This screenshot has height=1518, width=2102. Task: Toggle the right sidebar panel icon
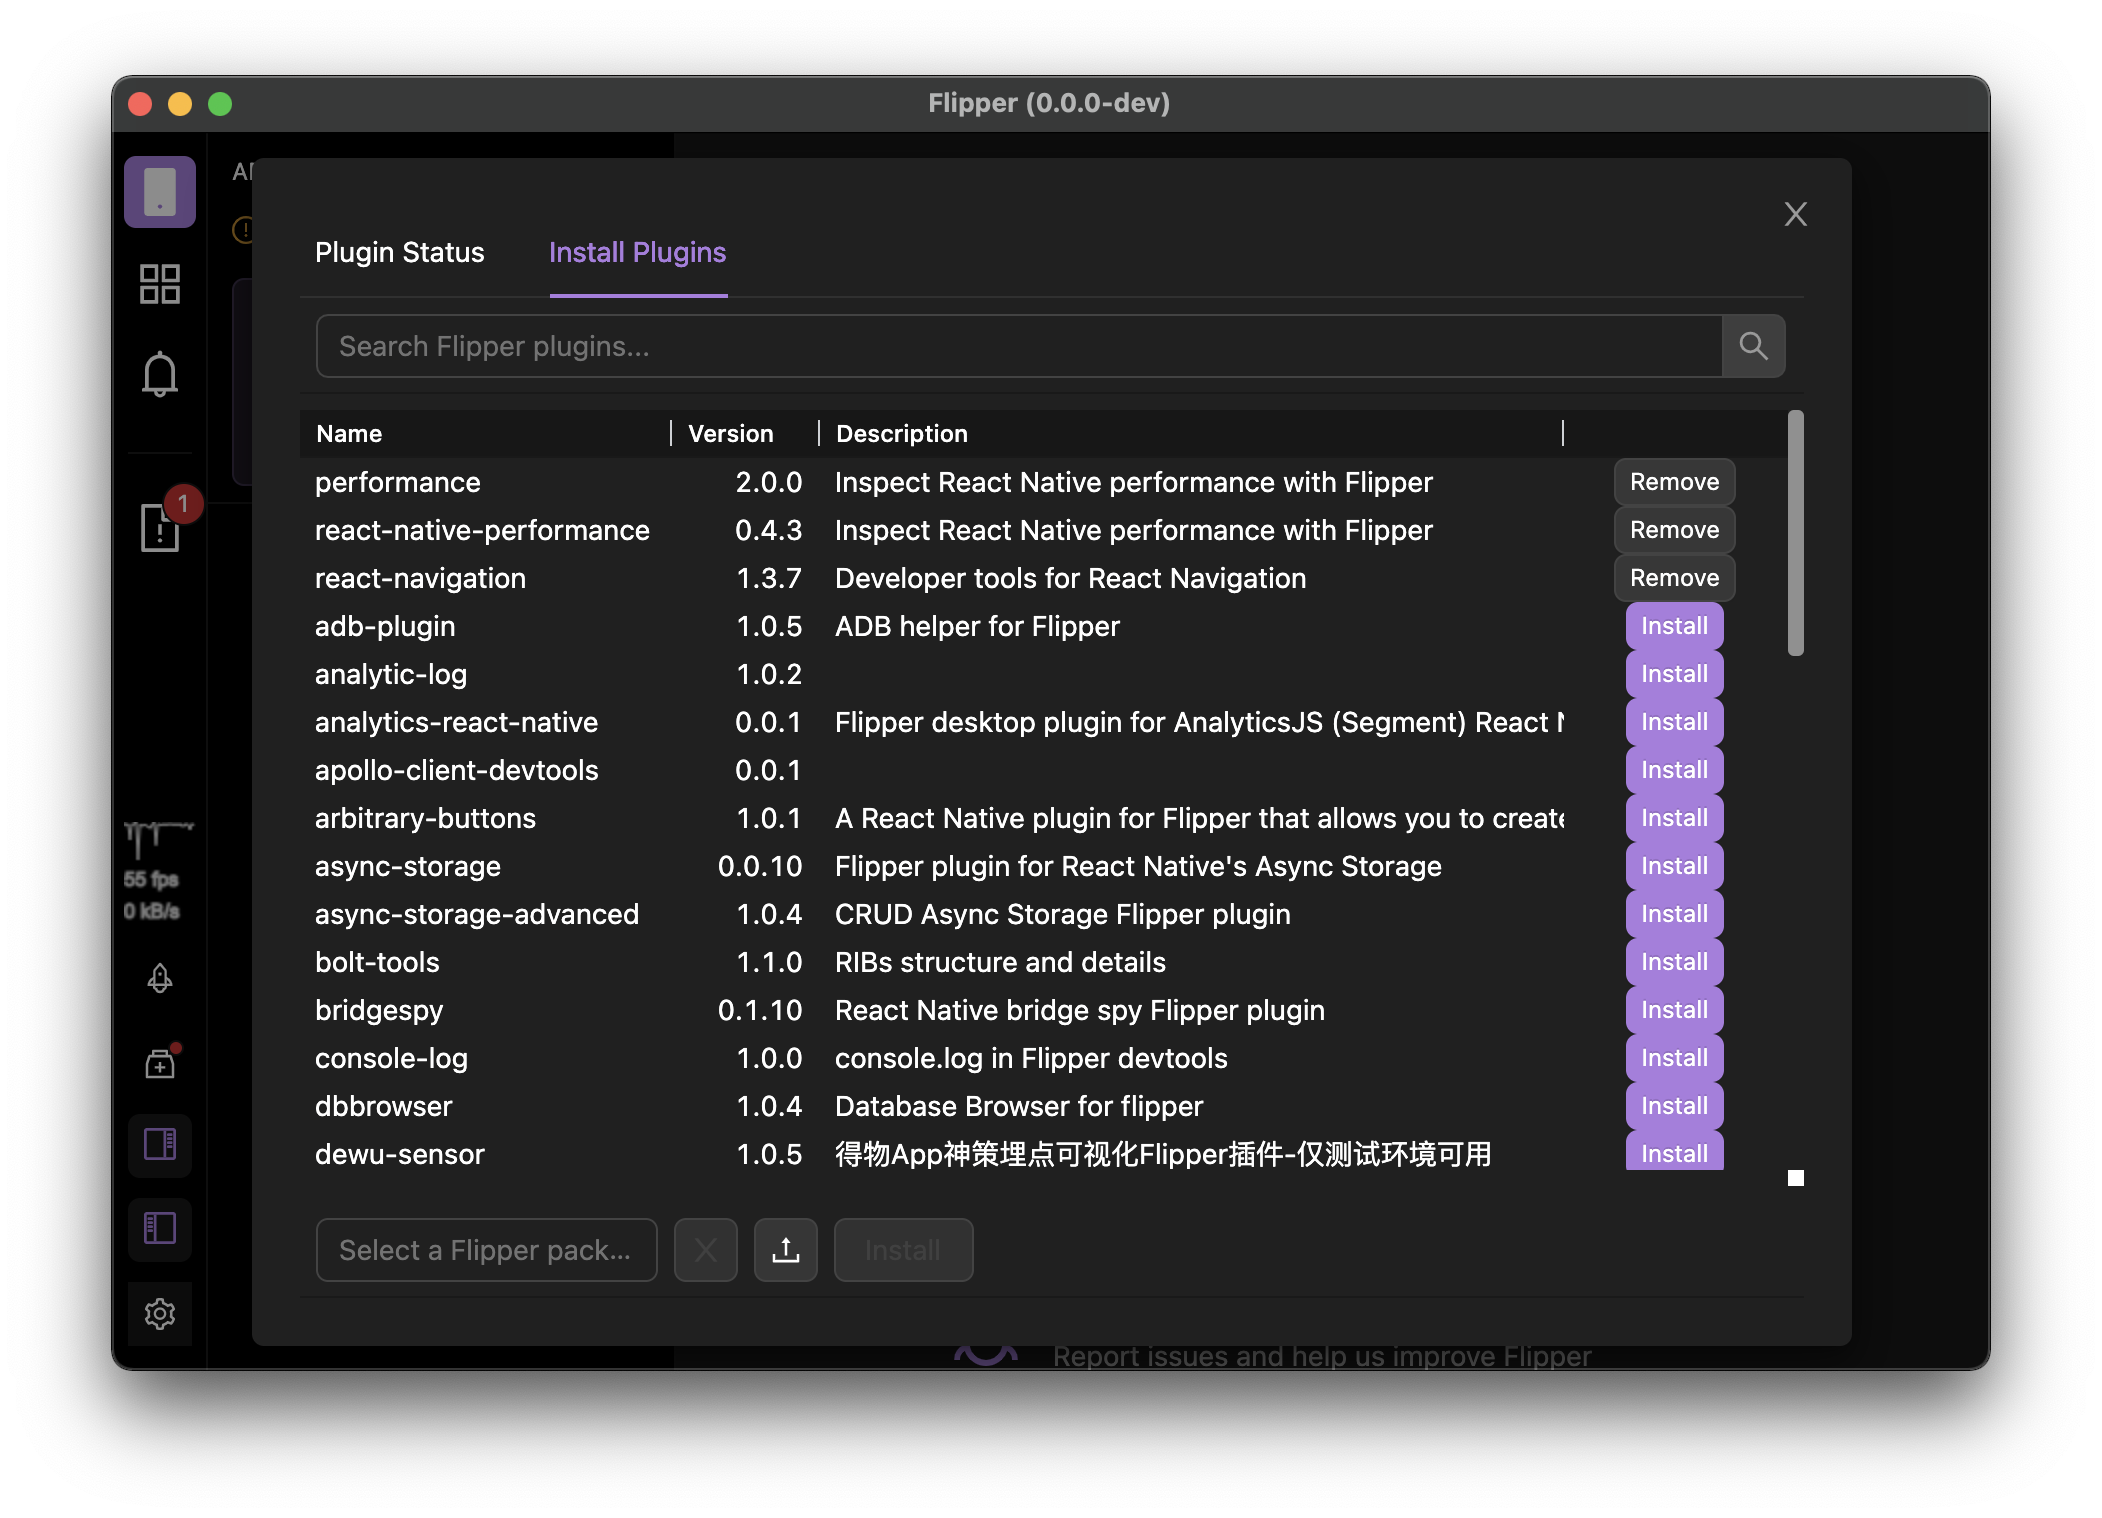160,1144
